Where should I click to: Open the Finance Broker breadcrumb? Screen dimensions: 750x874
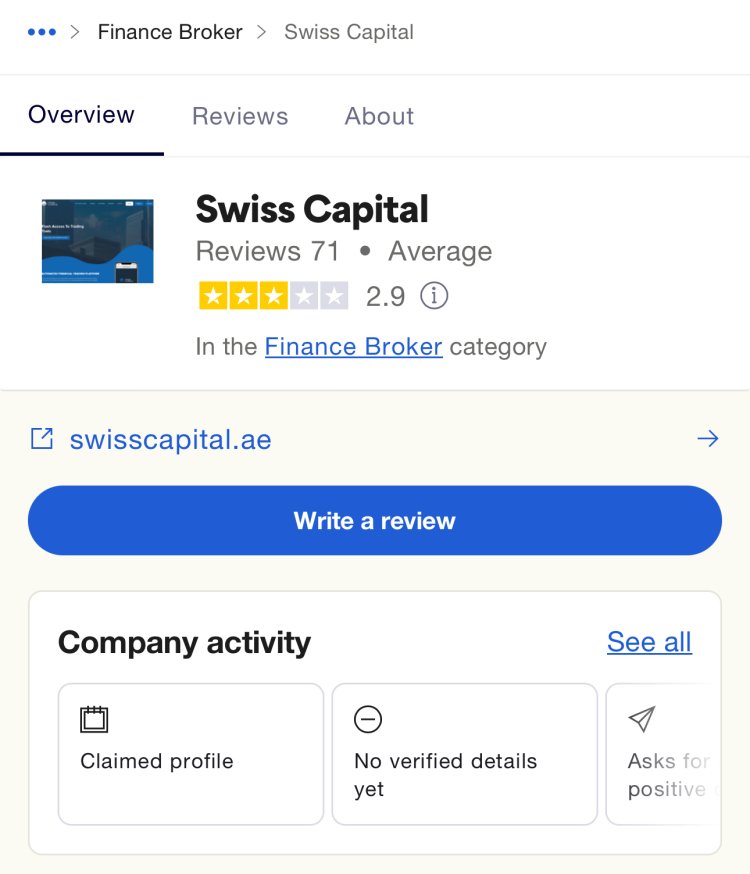tap(170, 32)
